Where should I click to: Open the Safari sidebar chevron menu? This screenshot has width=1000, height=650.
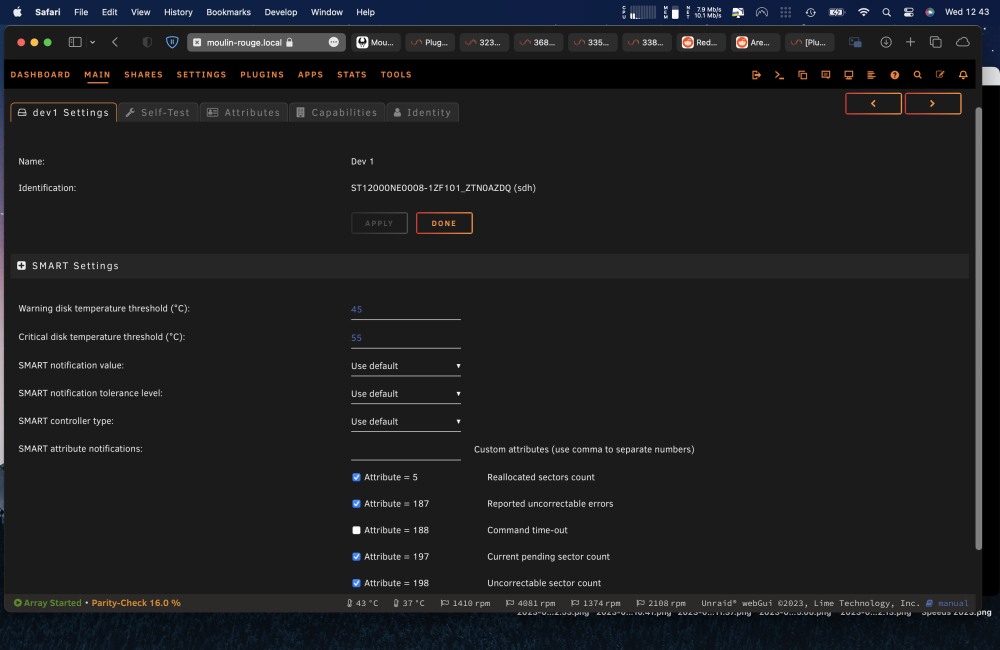click(x=92, y=42)
